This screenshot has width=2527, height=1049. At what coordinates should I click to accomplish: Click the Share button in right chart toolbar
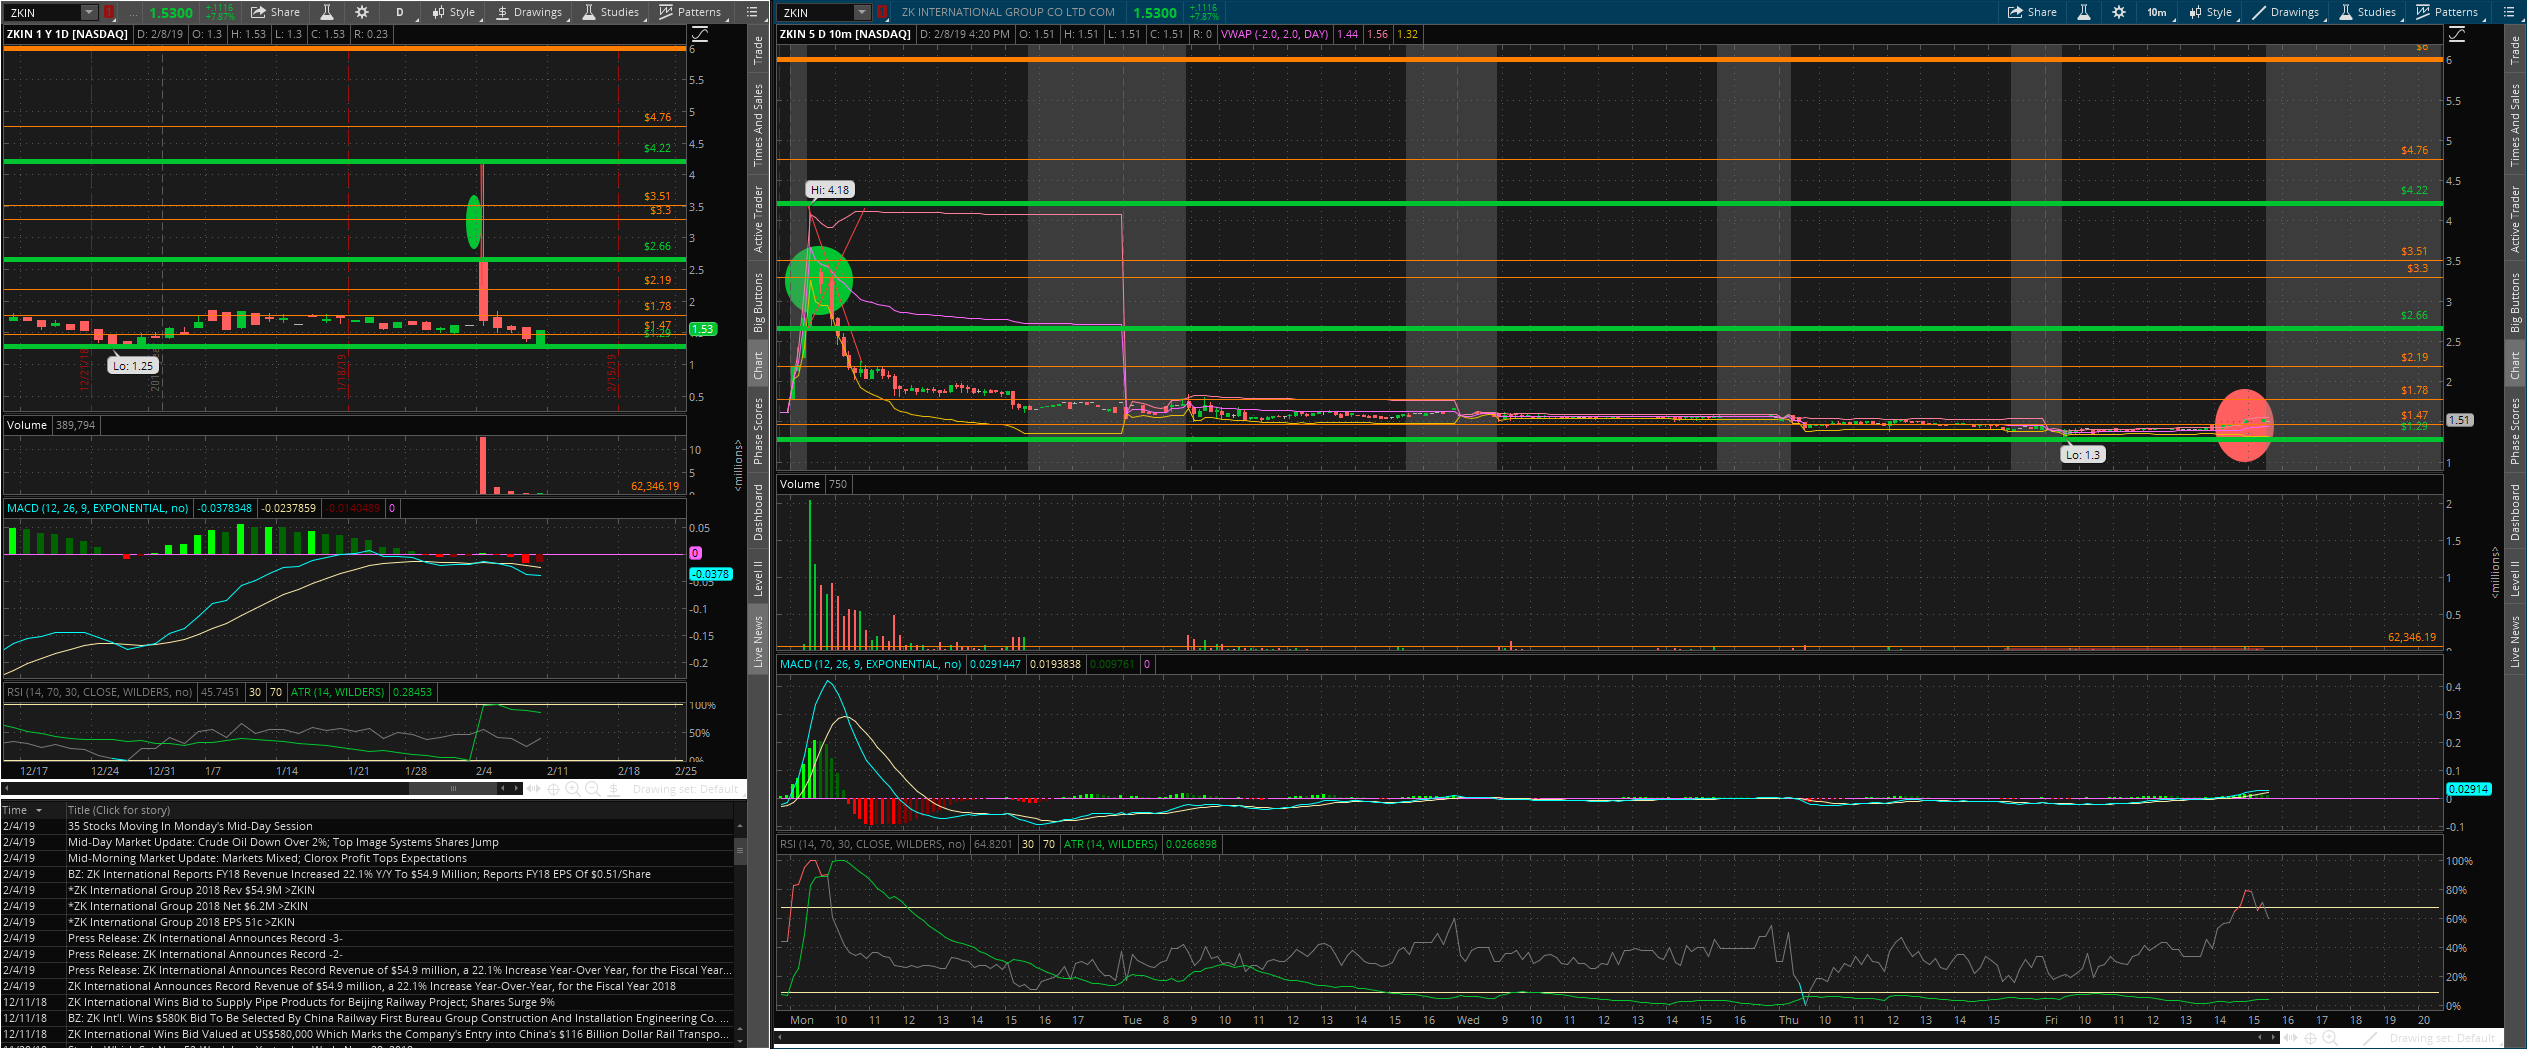click(2032, 12)
